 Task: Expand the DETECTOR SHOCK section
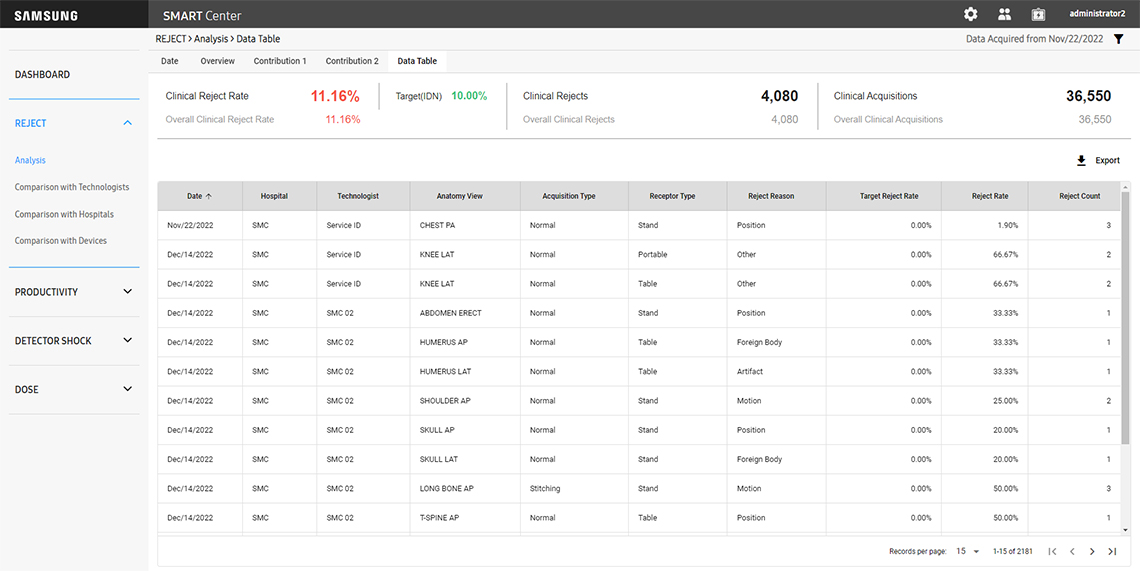coord(127,341)
